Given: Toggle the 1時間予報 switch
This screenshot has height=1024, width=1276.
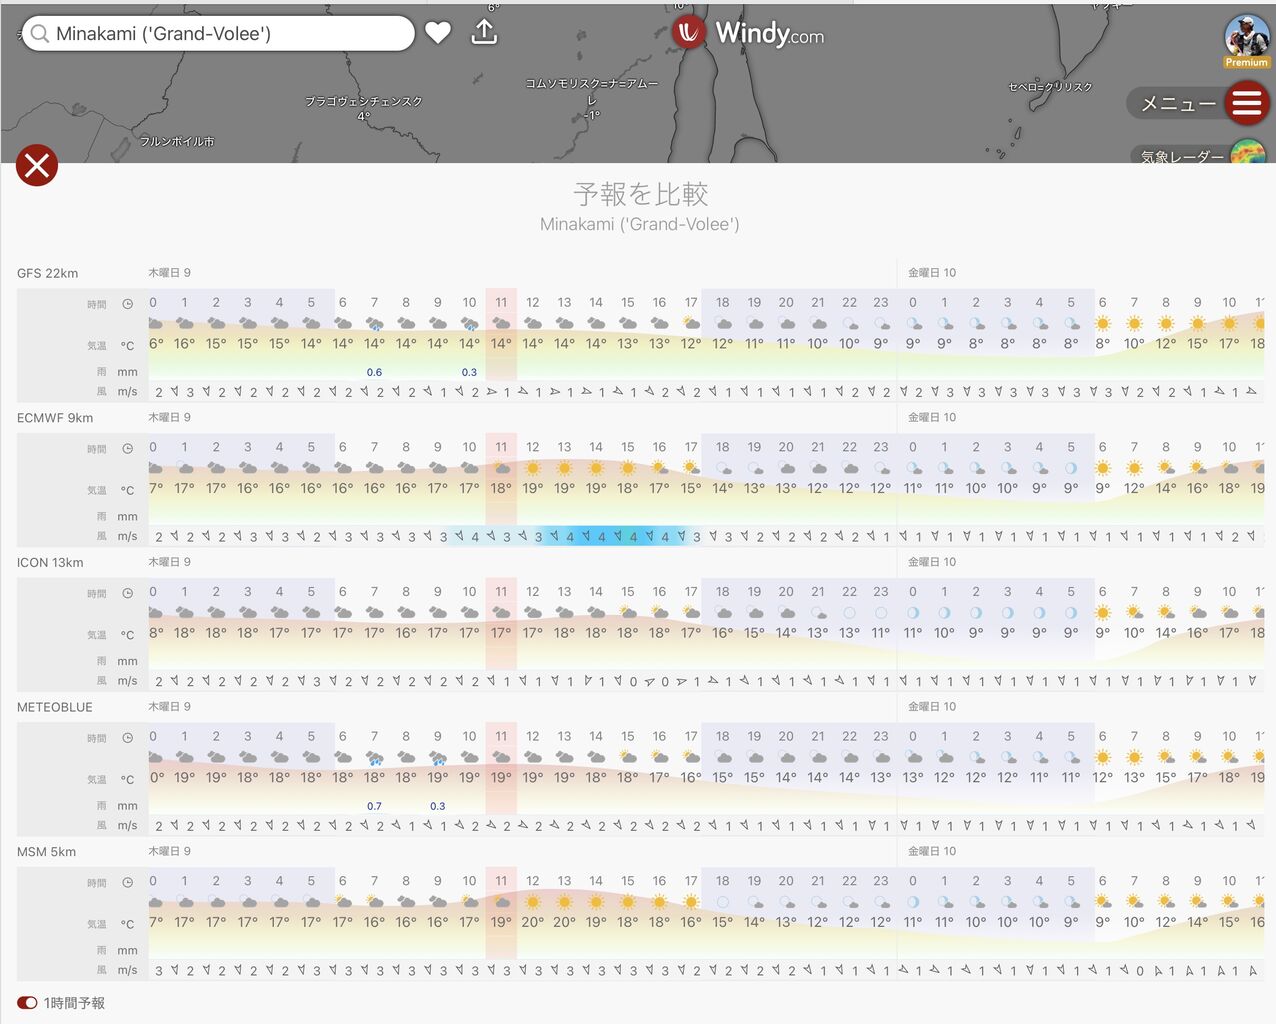Looking at the screenshot, I should click(27, 1003).
